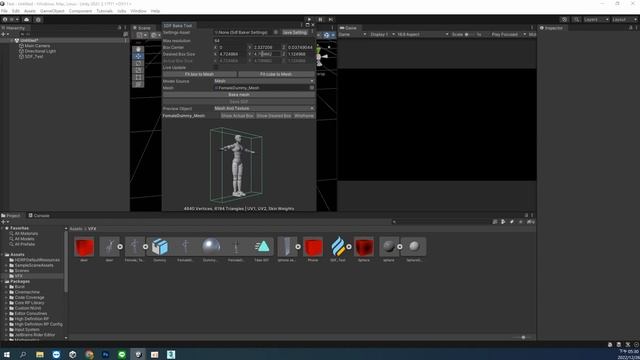
Task: Select SDF_Test object in Hierarchy
Action: 33,56
